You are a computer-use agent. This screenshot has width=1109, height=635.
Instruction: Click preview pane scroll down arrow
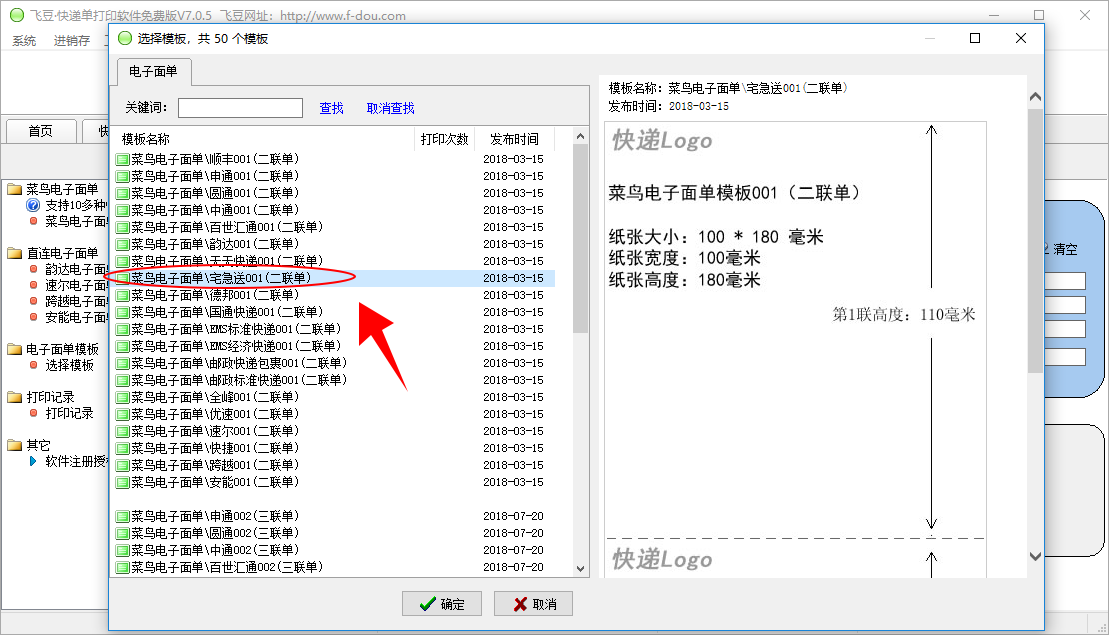point(1035,557)
